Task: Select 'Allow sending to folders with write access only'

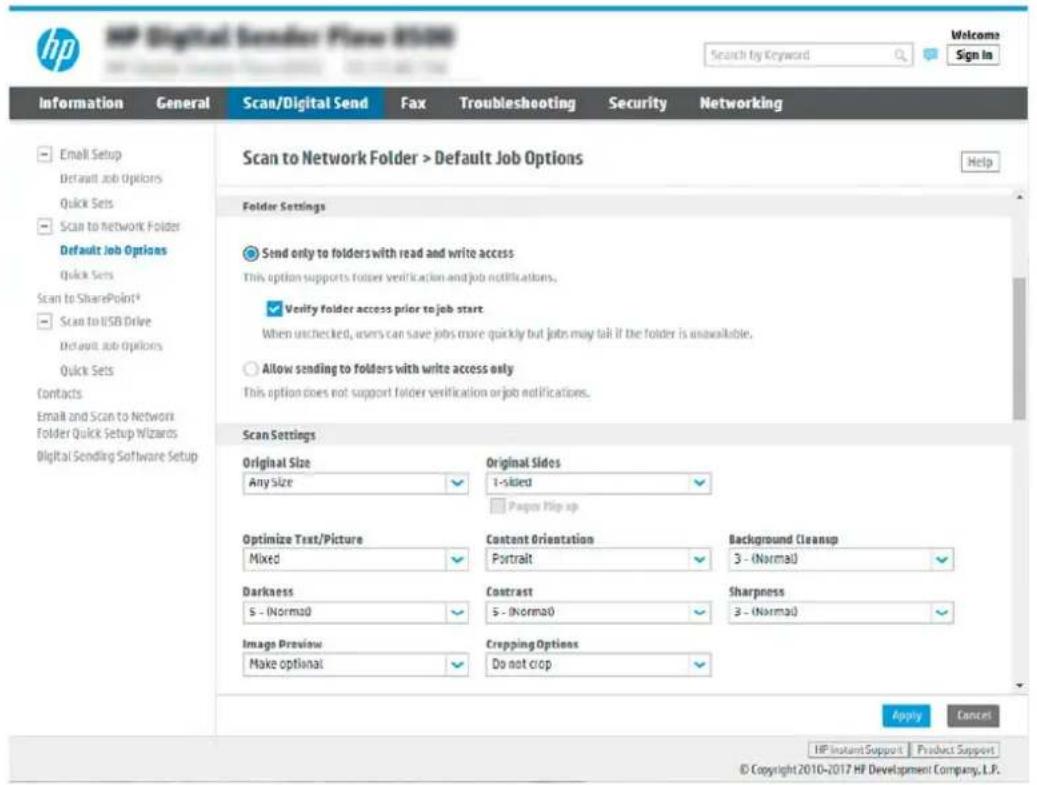Action: (x=251, y=369)
